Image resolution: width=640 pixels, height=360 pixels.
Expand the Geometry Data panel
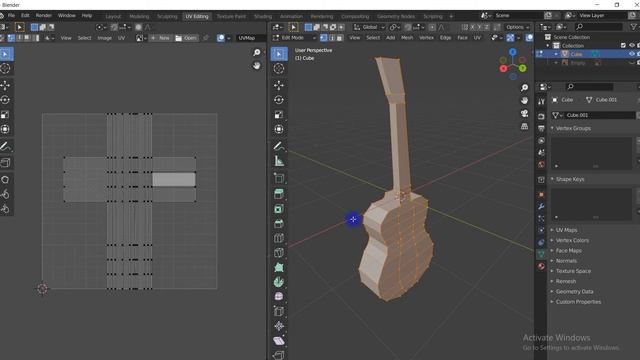574,291
